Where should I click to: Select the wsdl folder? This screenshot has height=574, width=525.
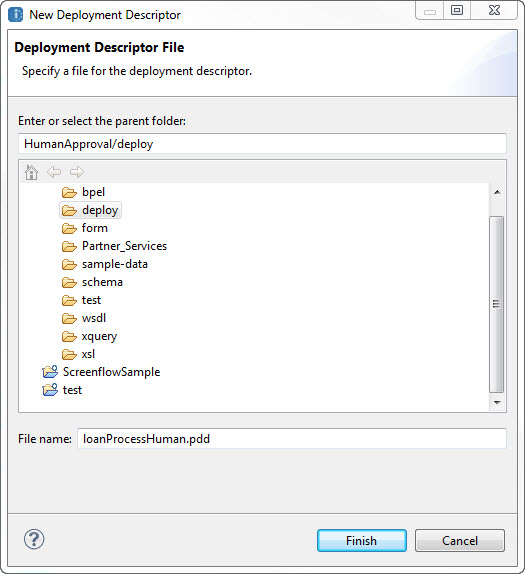point(84,318)
